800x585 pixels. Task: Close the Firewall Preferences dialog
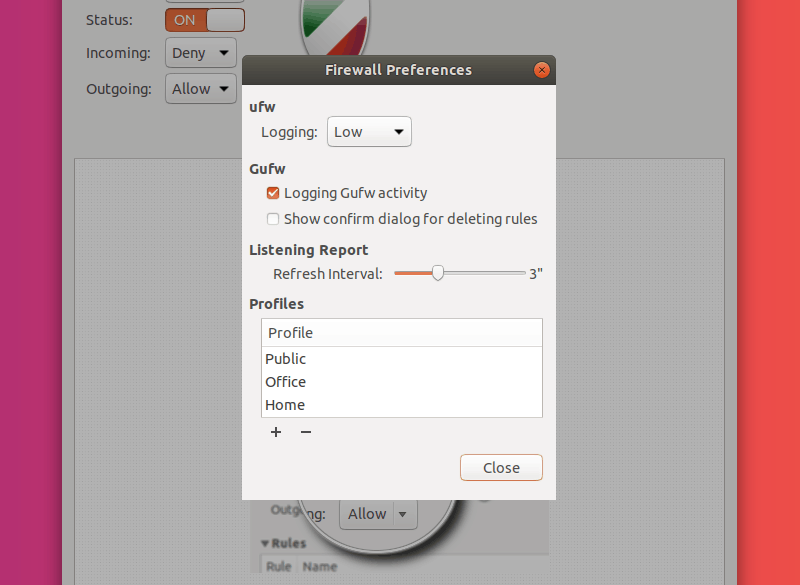(501, 467)
